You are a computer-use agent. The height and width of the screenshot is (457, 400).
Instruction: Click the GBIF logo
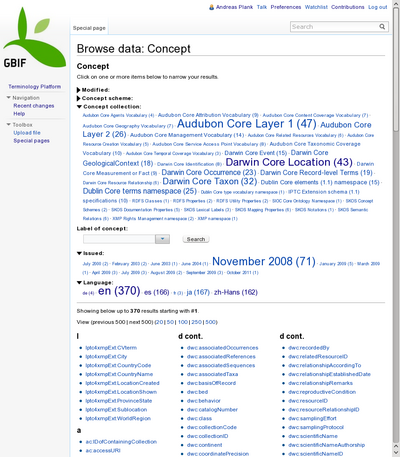(34, 38)
